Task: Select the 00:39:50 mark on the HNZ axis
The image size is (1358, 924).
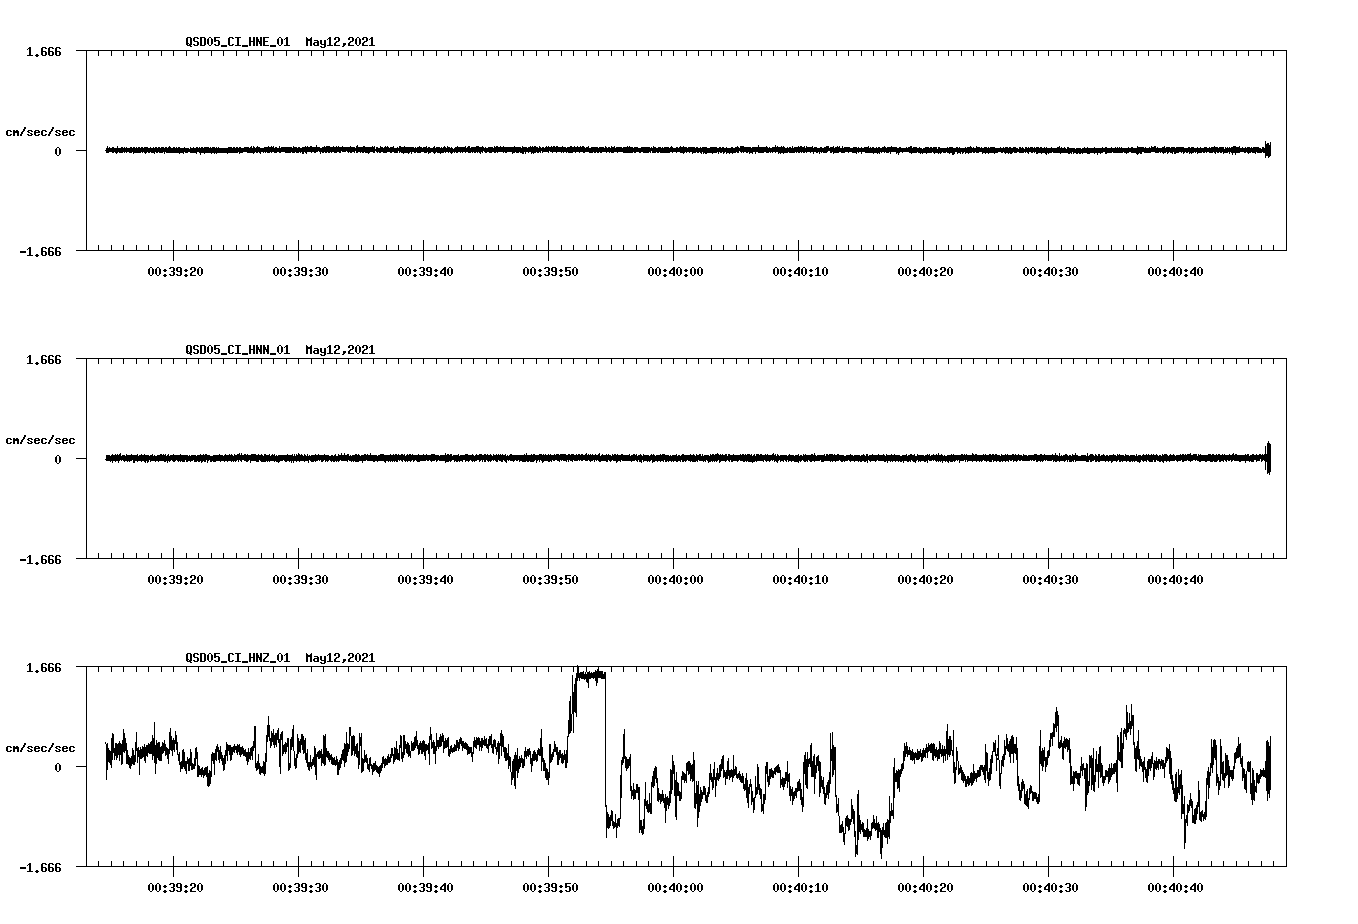Action: tap(549, 886)
